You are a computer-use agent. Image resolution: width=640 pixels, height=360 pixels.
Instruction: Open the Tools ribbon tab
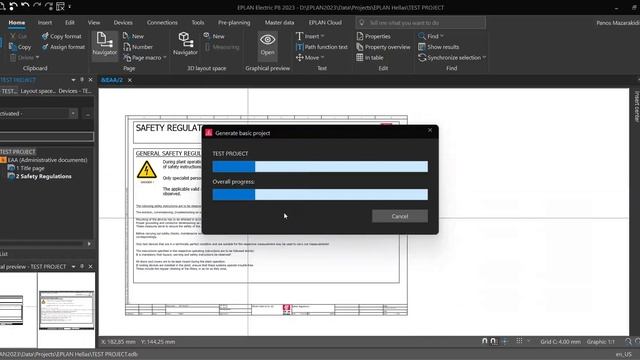point(198,22)
